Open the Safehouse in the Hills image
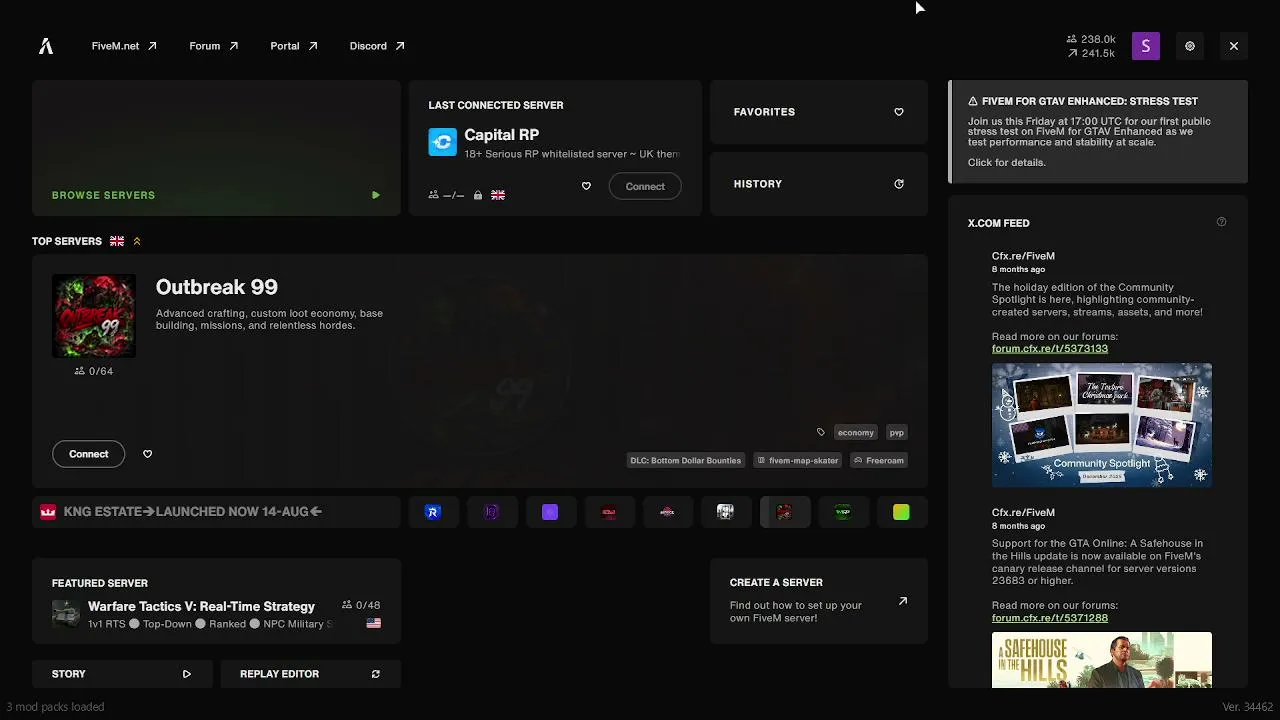This screenshot has width=1280, height=720. [x=1102, y=660]
